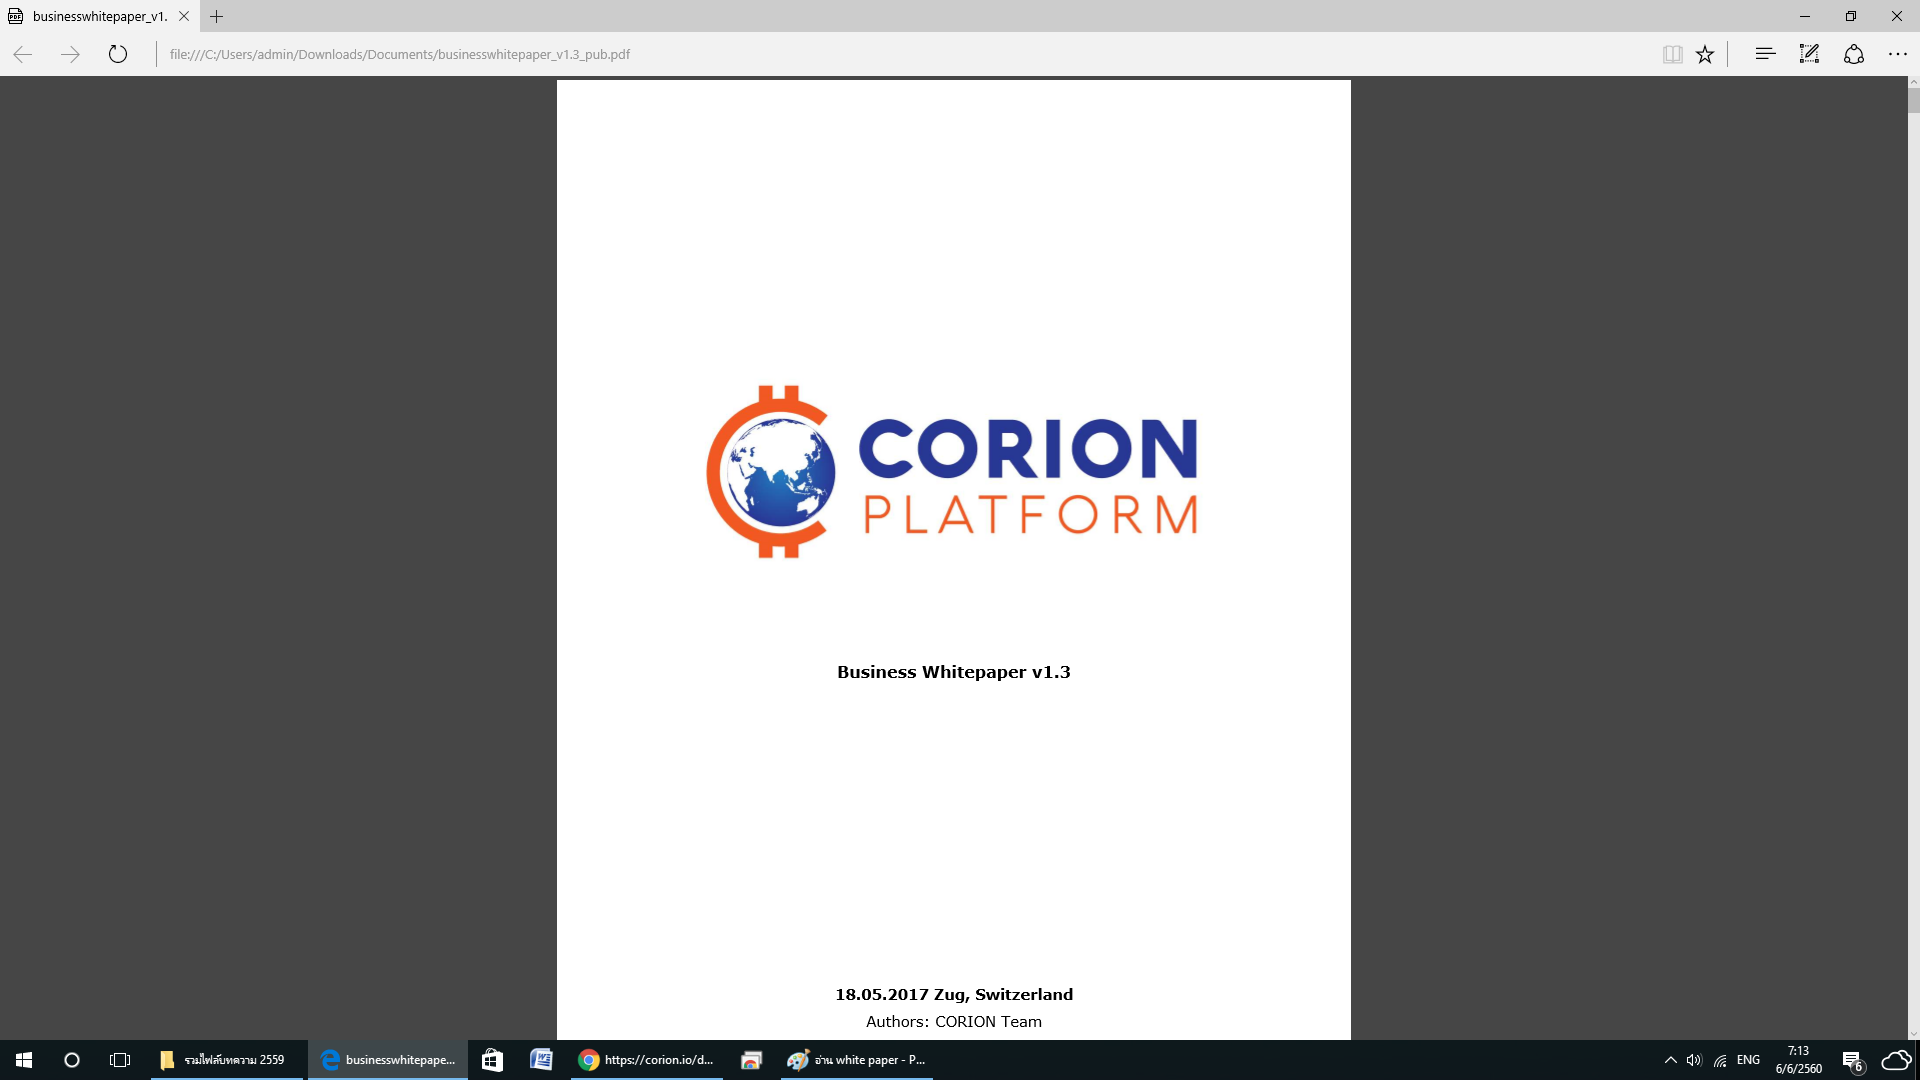This screenshot has width=1920, height=1080.
Task: Select the businesswhitepaper_v1 tab
Action: (100, 16)
